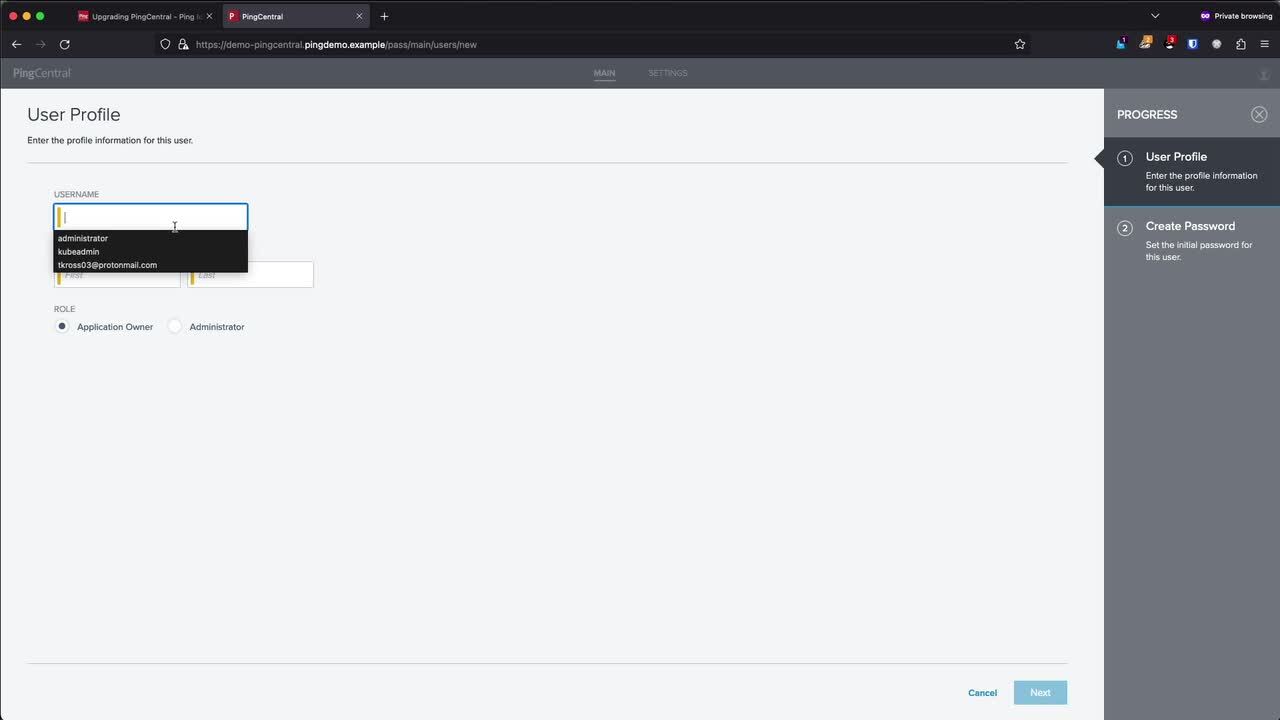Viewport: 1280px width, 720px height.
Task: Open the Firefox hamburger application menu
Action: (x=1265, y=44)
